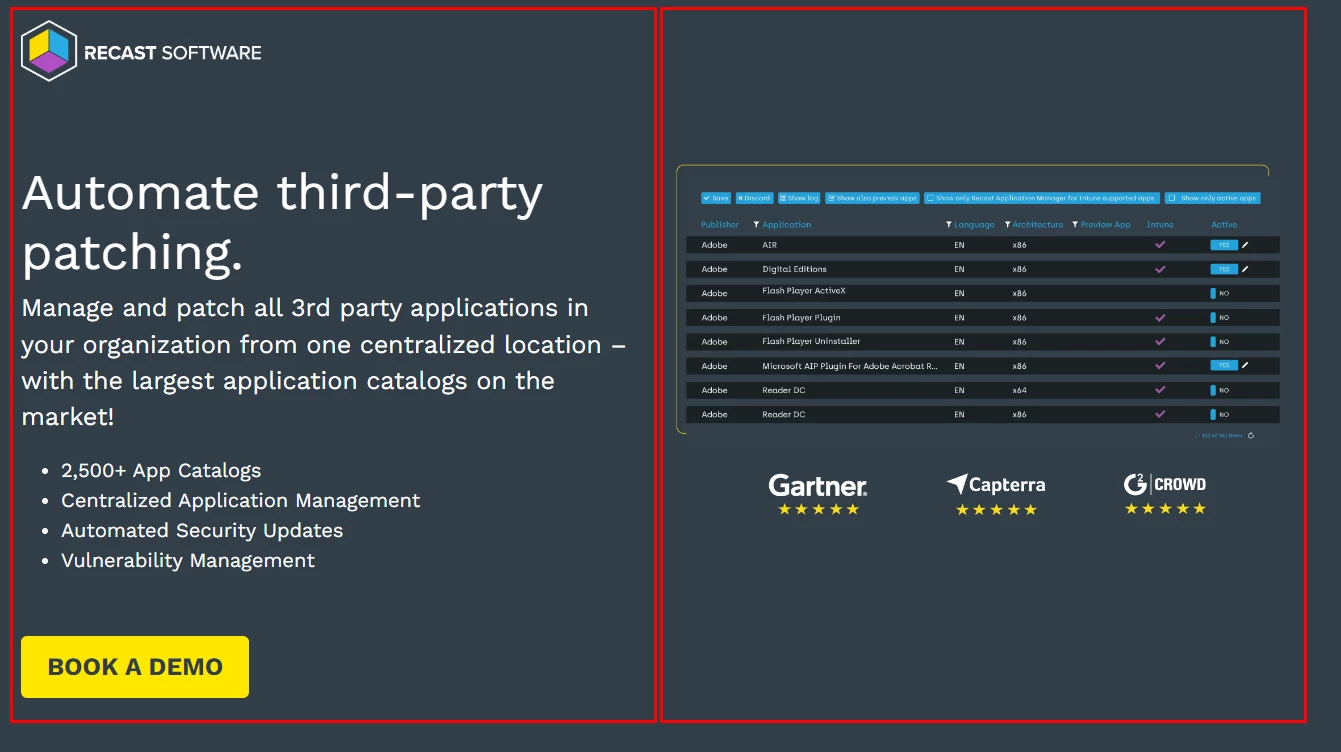This screenshot has width=1341, height=752.
Task: Click the application table screenshot thumbnail
Action: click(x=978, y=305)
